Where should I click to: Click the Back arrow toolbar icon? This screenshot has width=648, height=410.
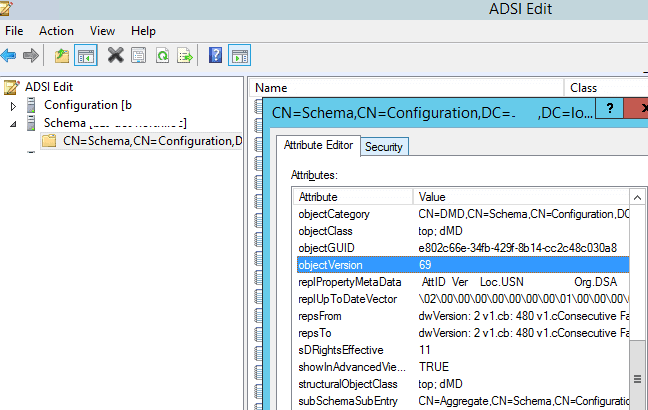[9, 55]
